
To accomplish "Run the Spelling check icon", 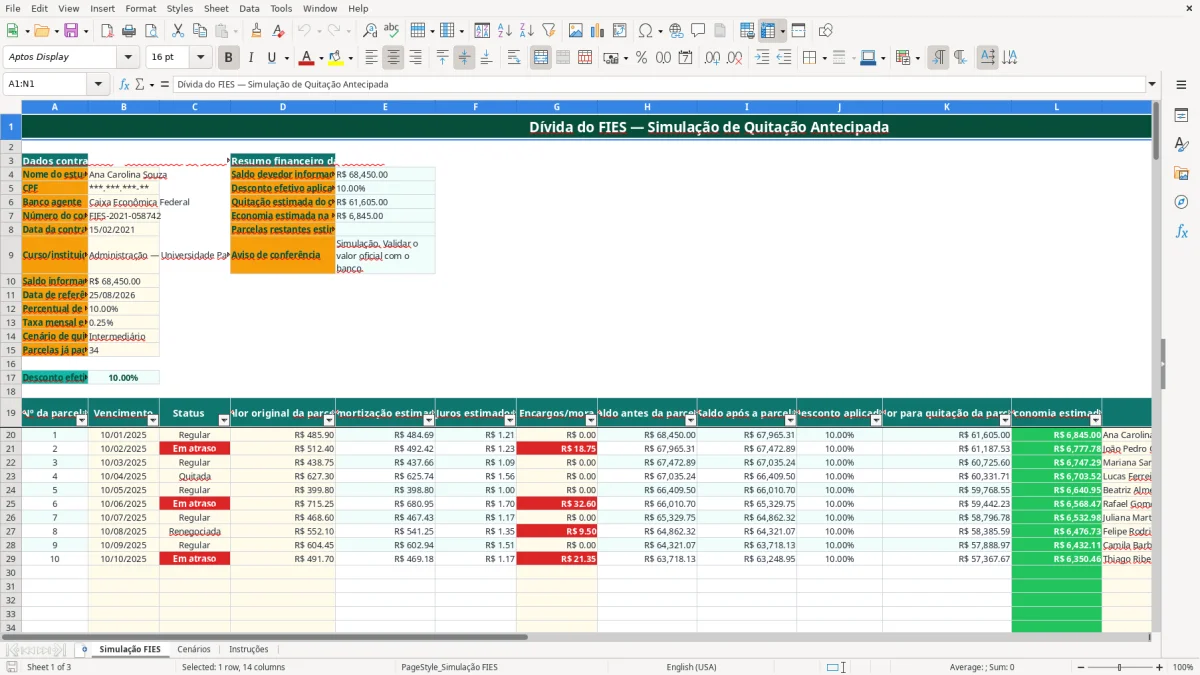I will (392, 31).
